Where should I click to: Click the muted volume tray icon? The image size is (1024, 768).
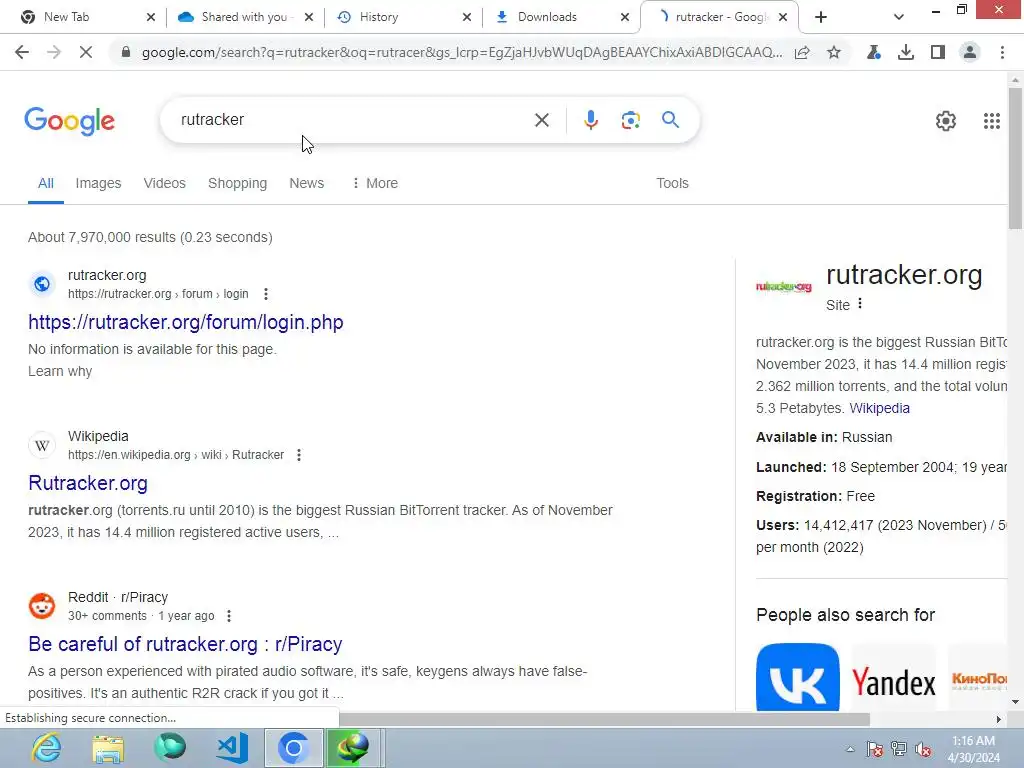923,749
